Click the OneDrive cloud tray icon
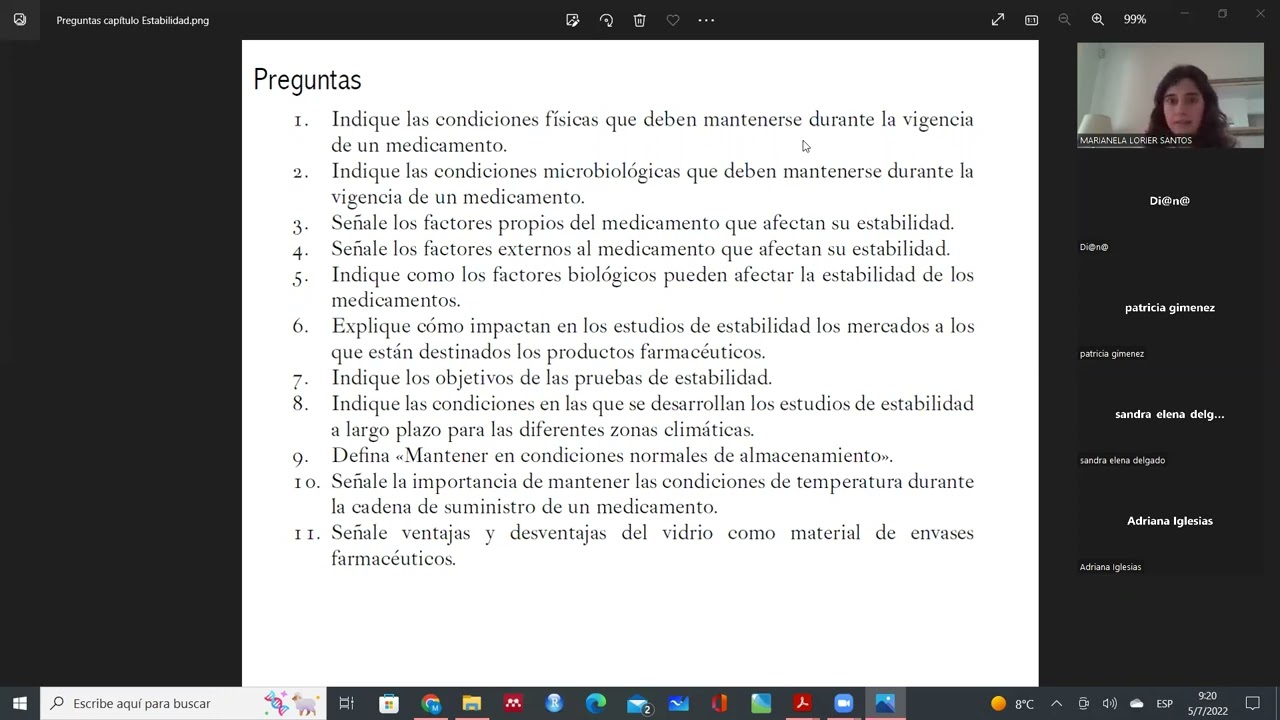 (1136, 703)
